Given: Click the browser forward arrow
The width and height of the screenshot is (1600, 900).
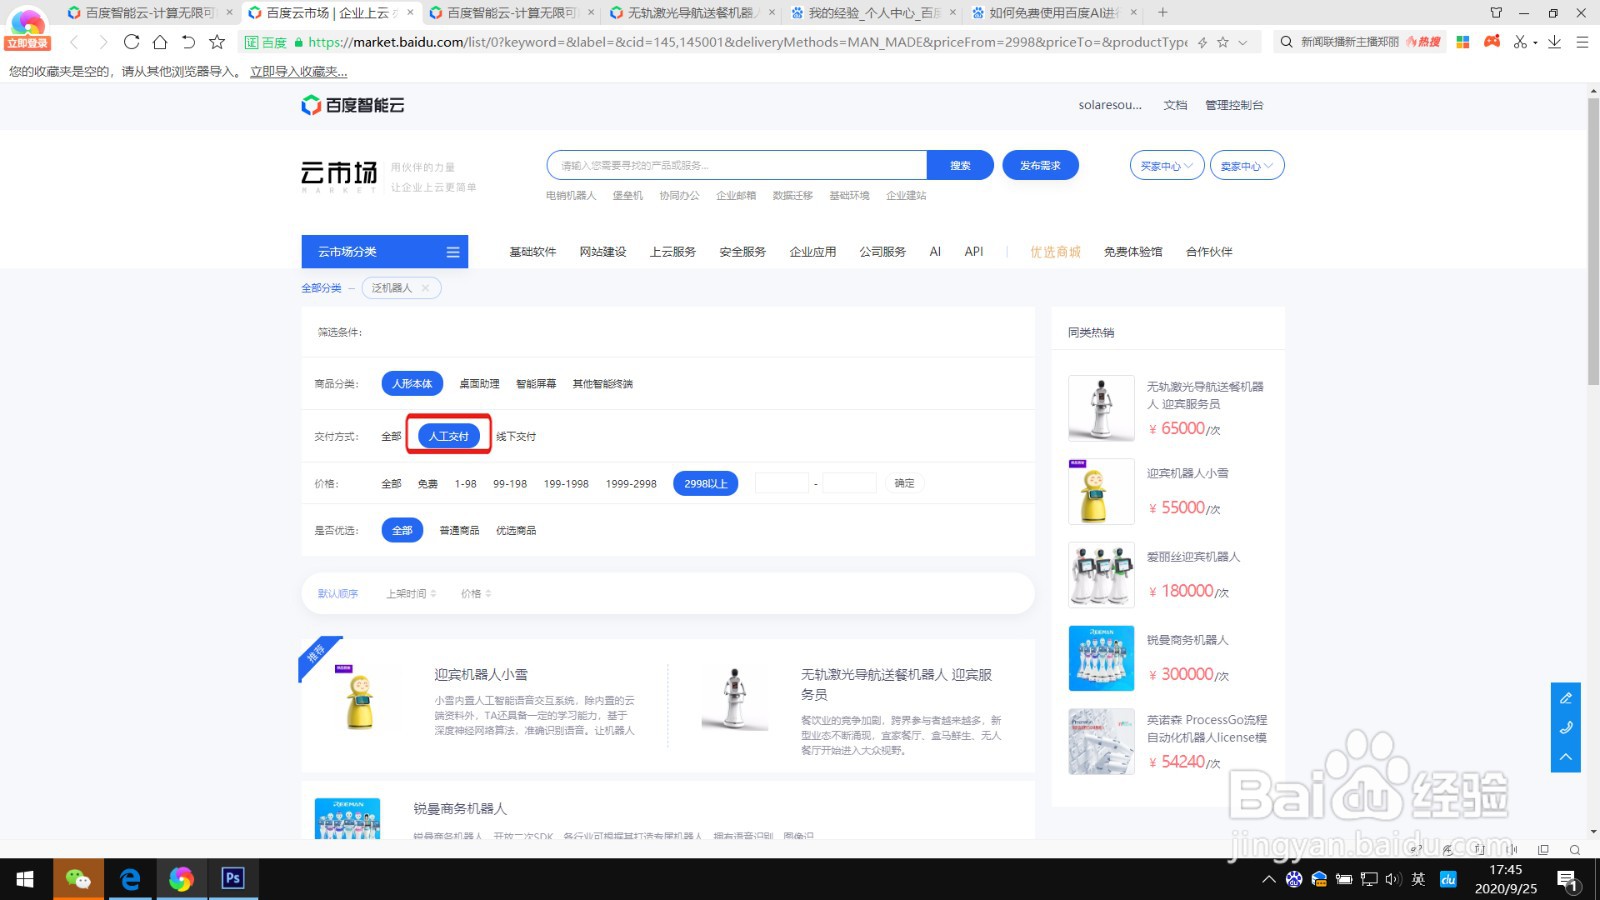Looking at the screenshot, I should (102, 42).
